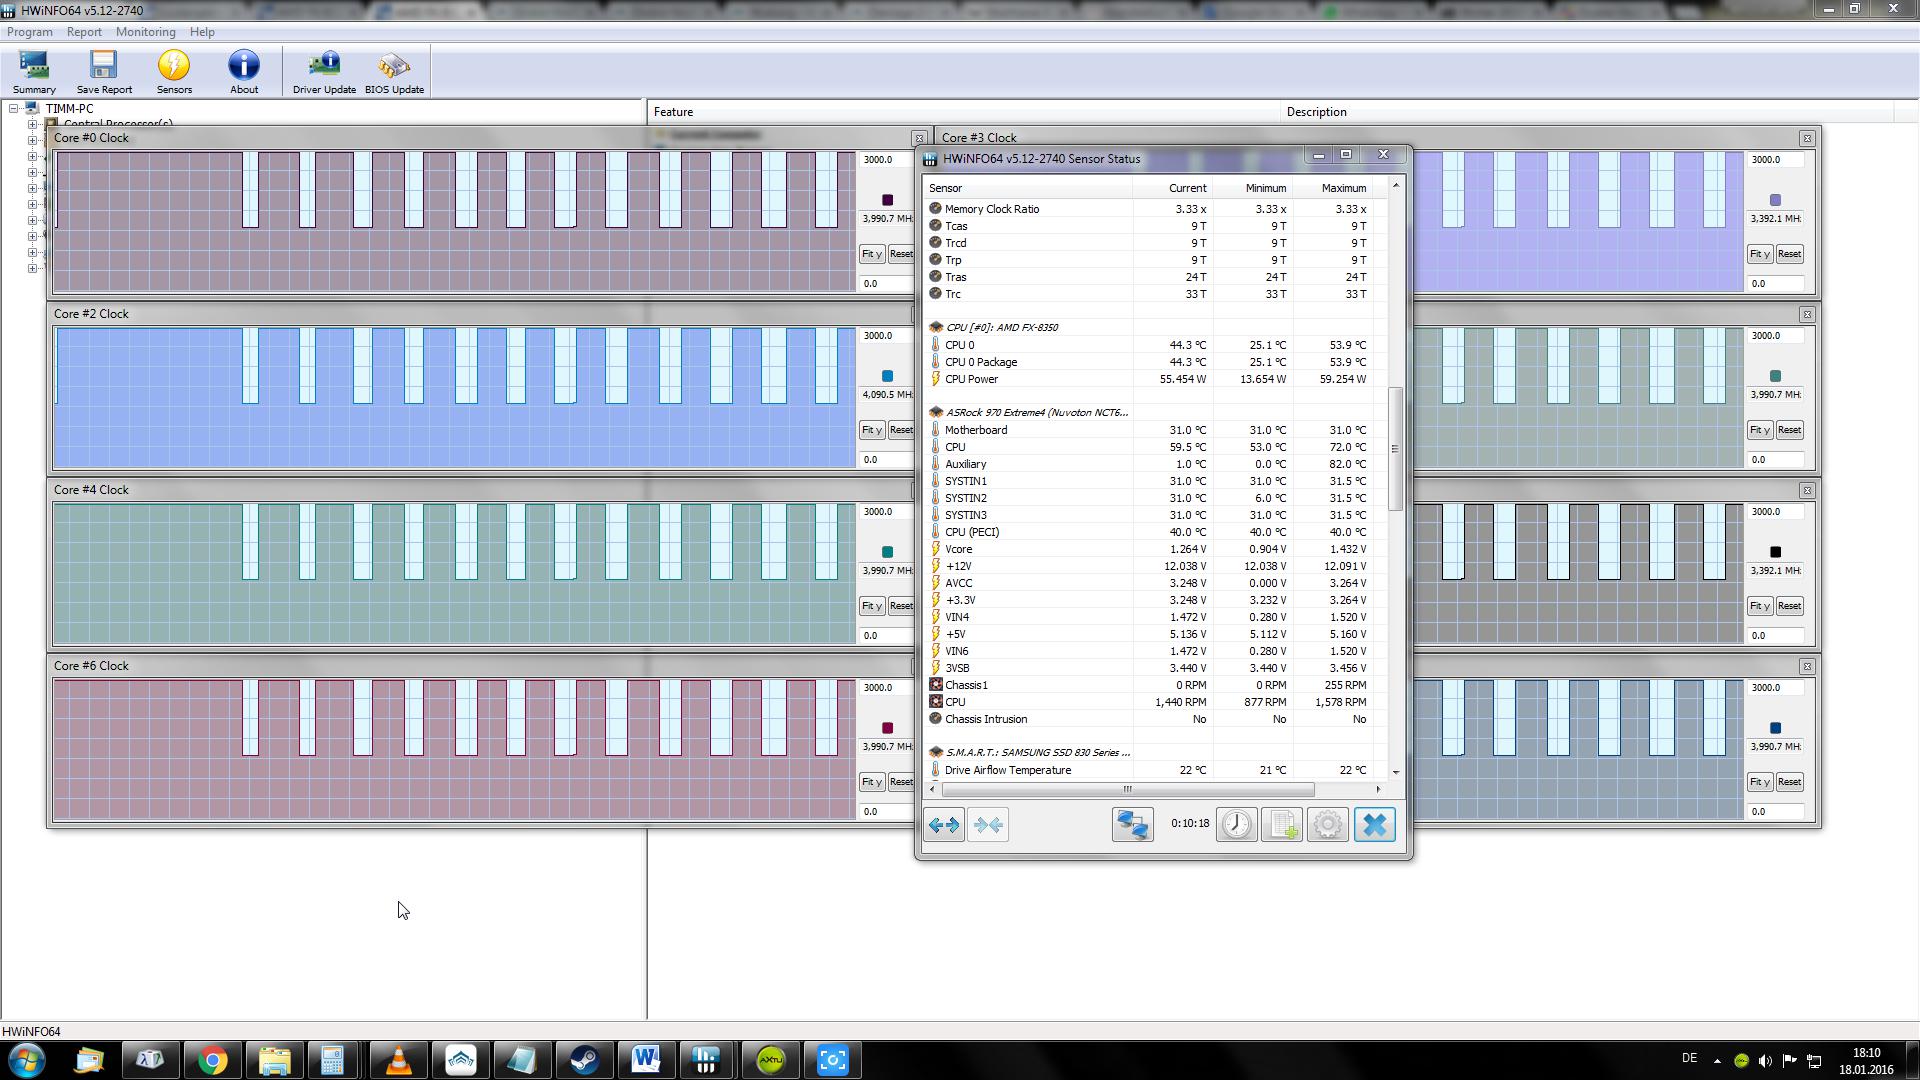Image resolution: width=1920 pixels, height=1080 pixels.
Task: Open Steam from the taskbar
Action: 584,1060
